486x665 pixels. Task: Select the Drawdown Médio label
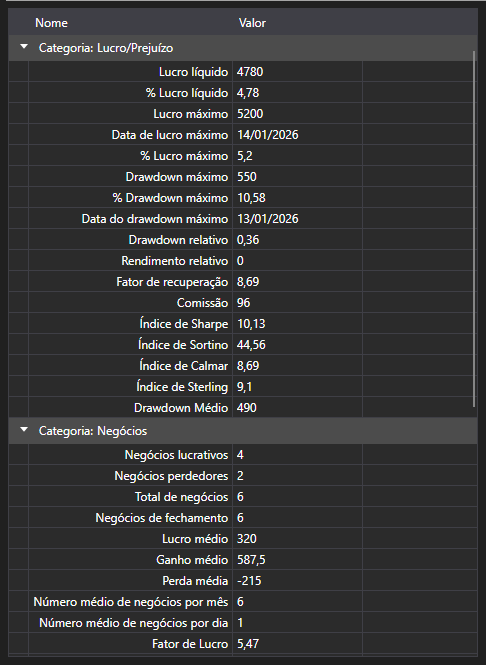click(x=181, y=408)
